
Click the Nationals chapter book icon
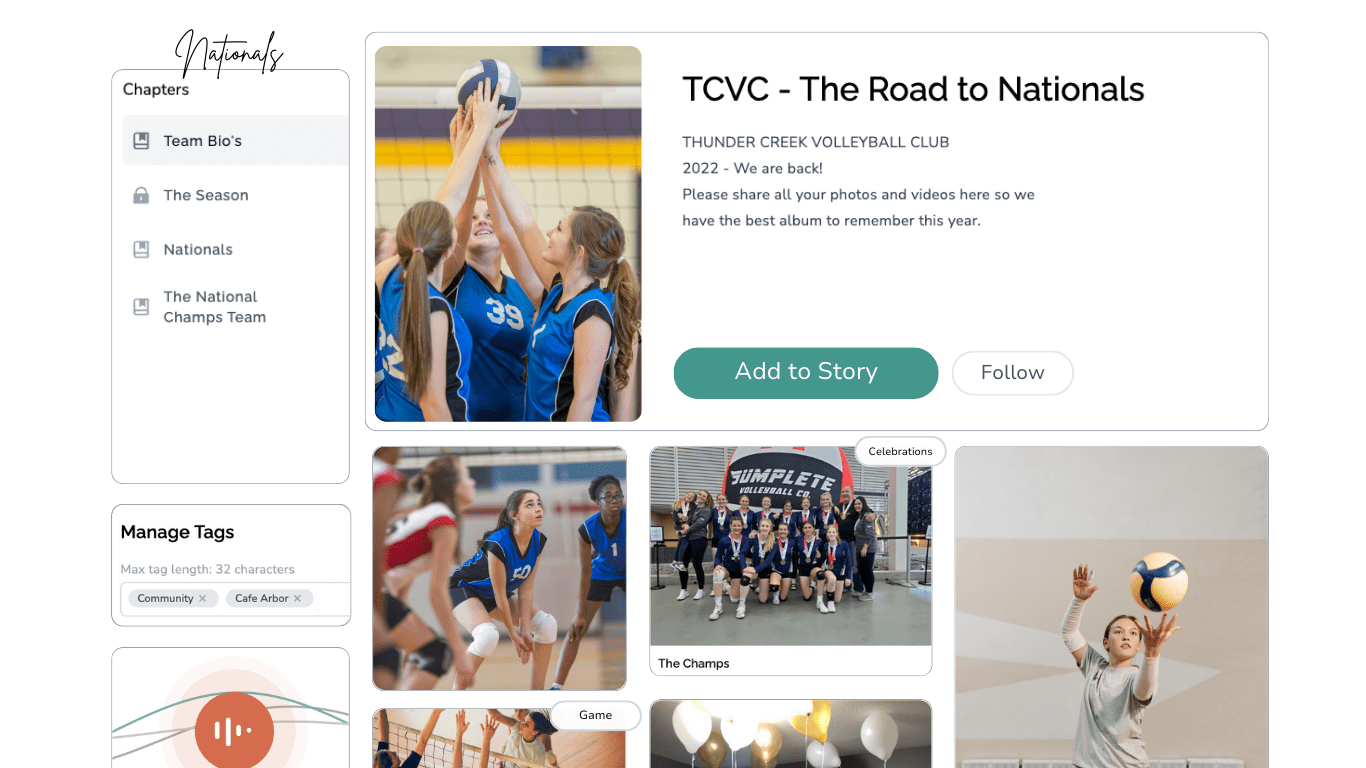point(142,249)
